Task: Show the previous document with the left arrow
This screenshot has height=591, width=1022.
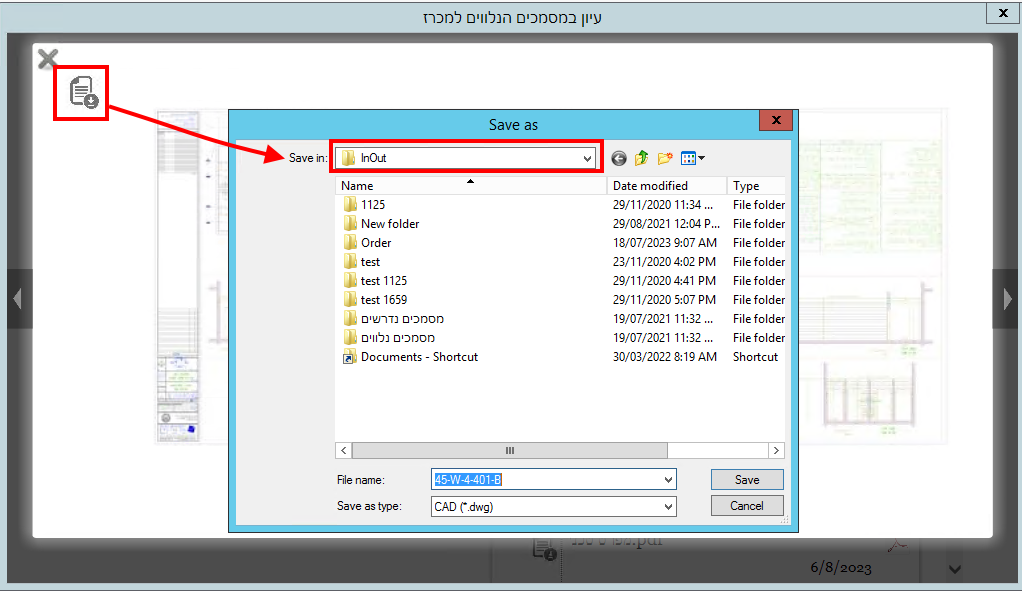Action: 18,298
